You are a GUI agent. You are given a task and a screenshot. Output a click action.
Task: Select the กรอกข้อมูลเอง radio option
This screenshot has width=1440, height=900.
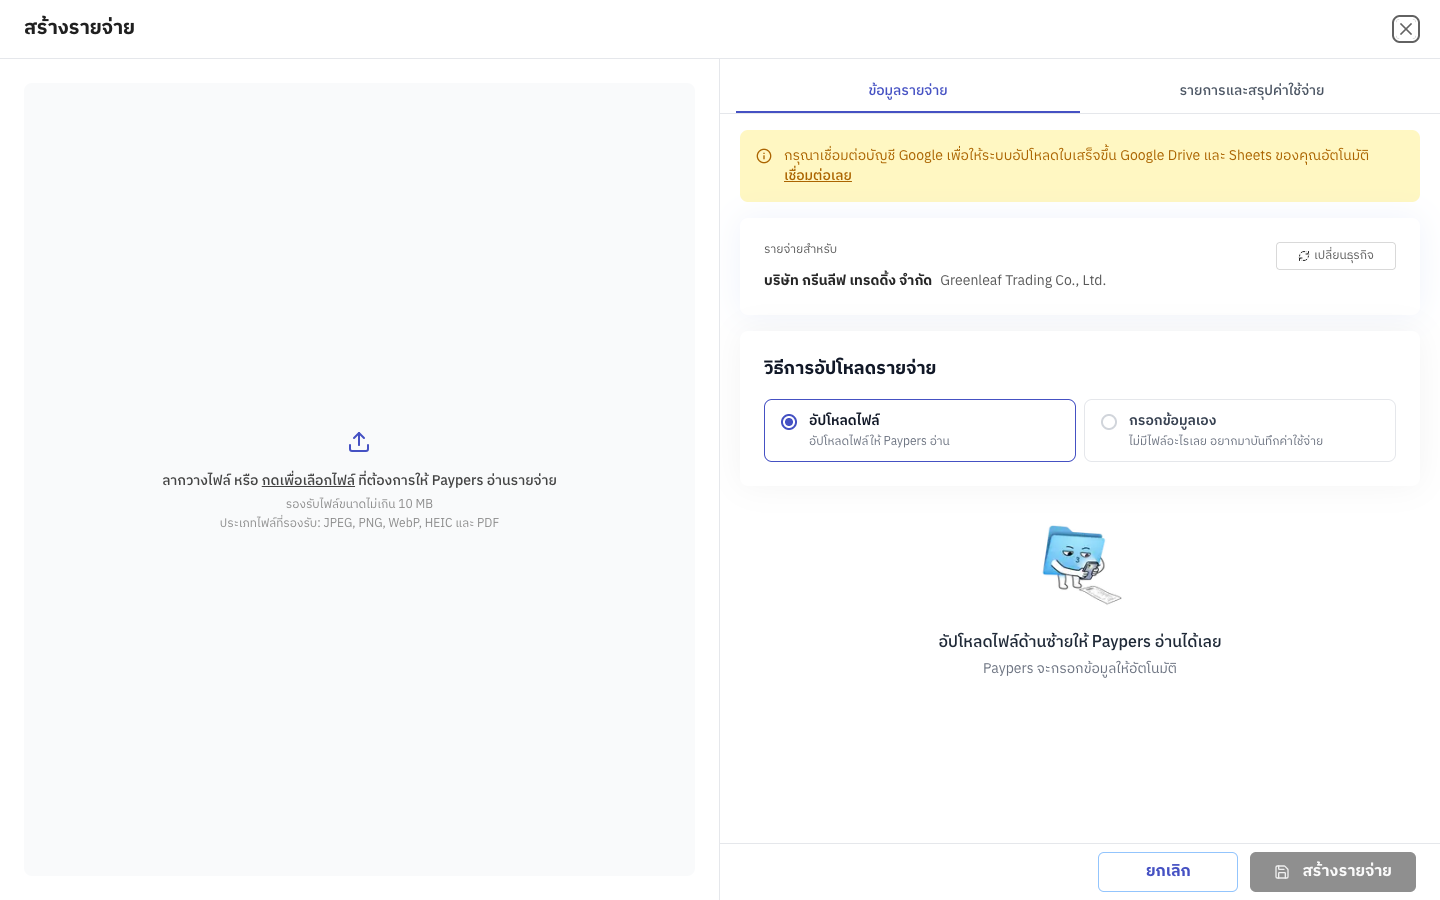[x=1109, y=422]
